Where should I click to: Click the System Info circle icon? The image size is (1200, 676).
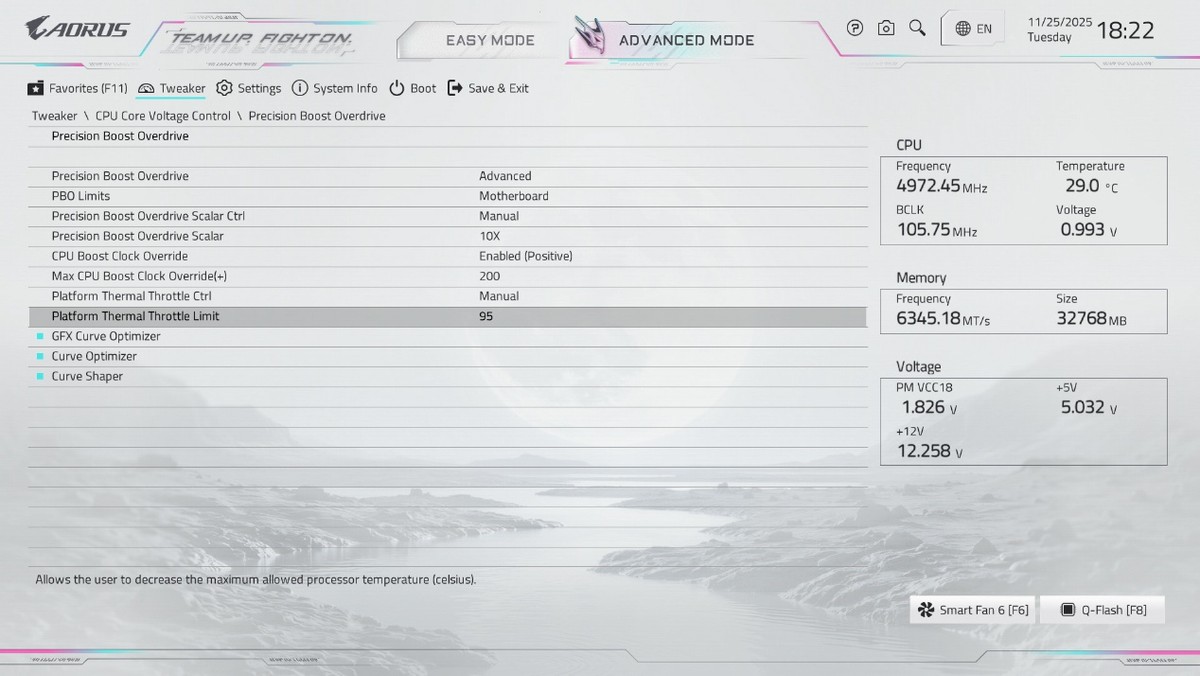pos(300,88)
